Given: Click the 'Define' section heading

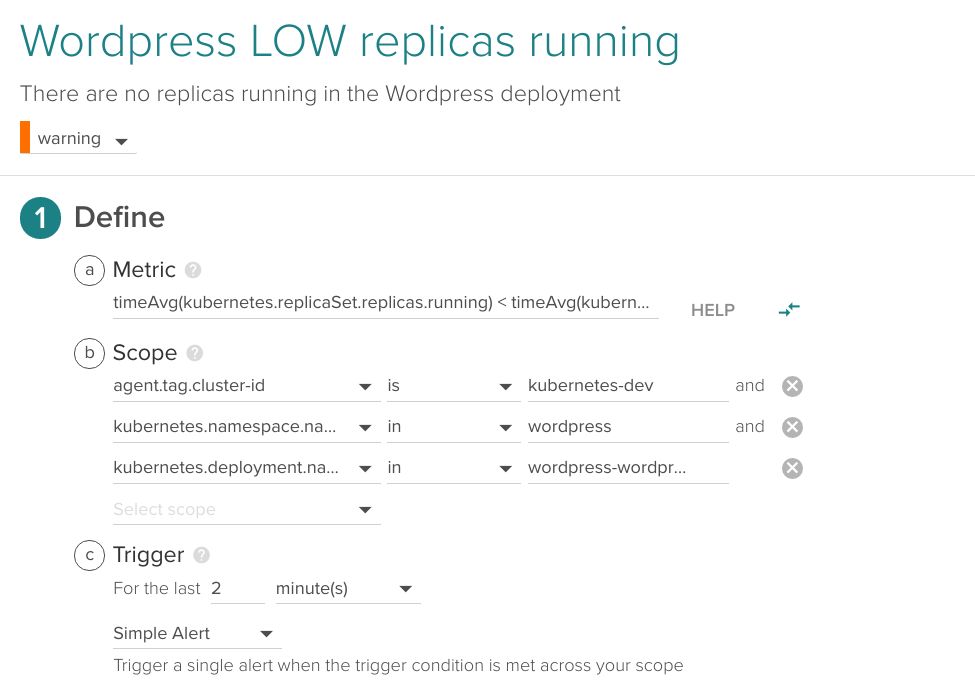Looking at the screenshot, I should pos(119,218).
